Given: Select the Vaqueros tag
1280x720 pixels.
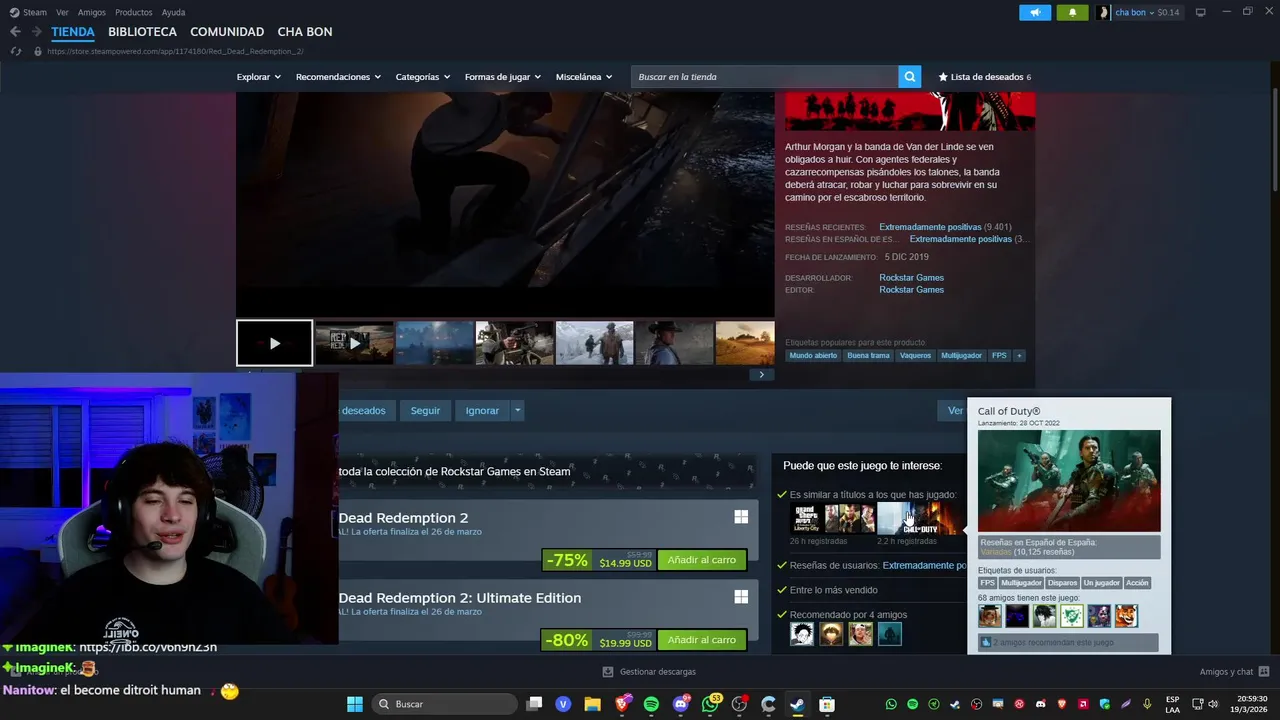Looking at the screenshot, I should 915,355.
